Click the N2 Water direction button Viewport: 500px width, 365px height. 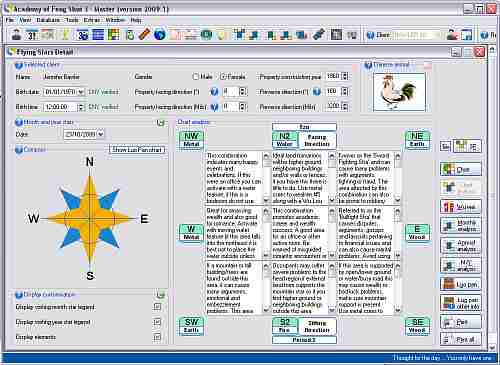click(284, 140)
